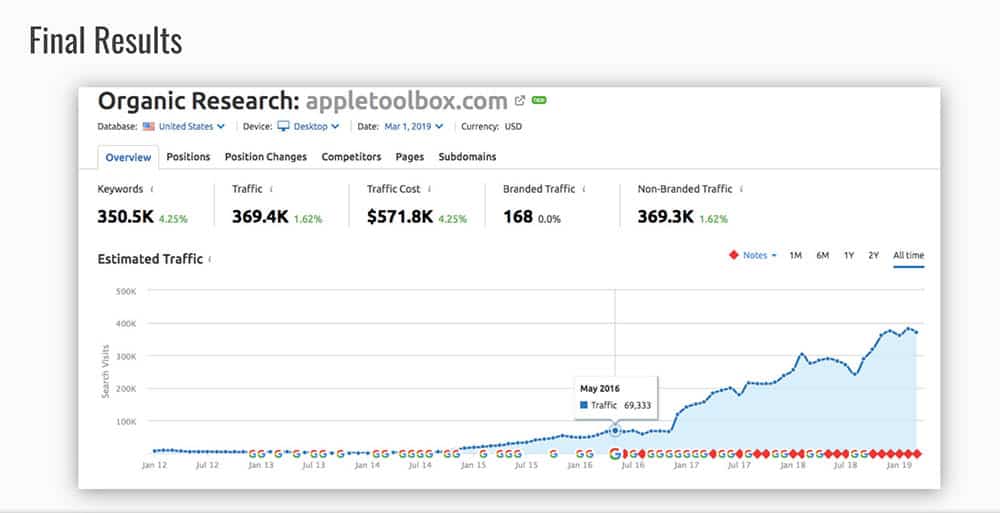The image size is (1000, 513).
Task: Click the info icon next to Keywords
Action: point(152,189)
